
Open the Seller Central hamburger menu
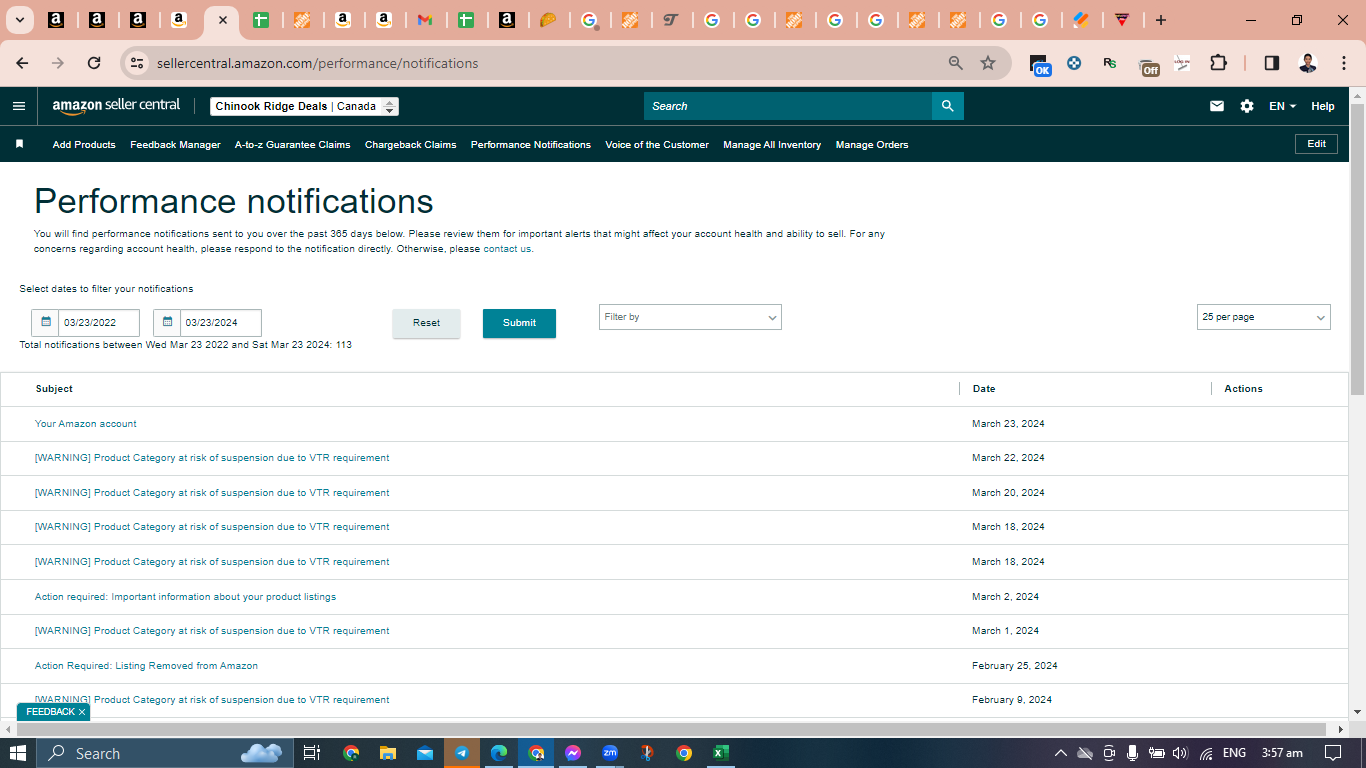point(19,106)
